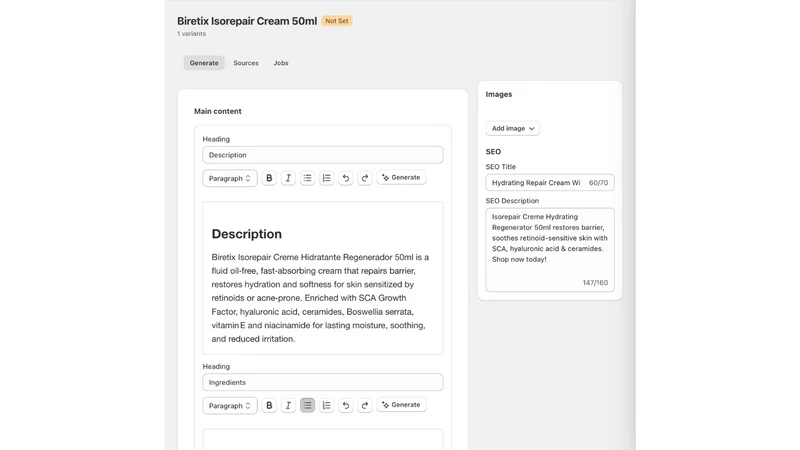Edit the Description heading field
The image size is (800, 450).
[323, 155]
